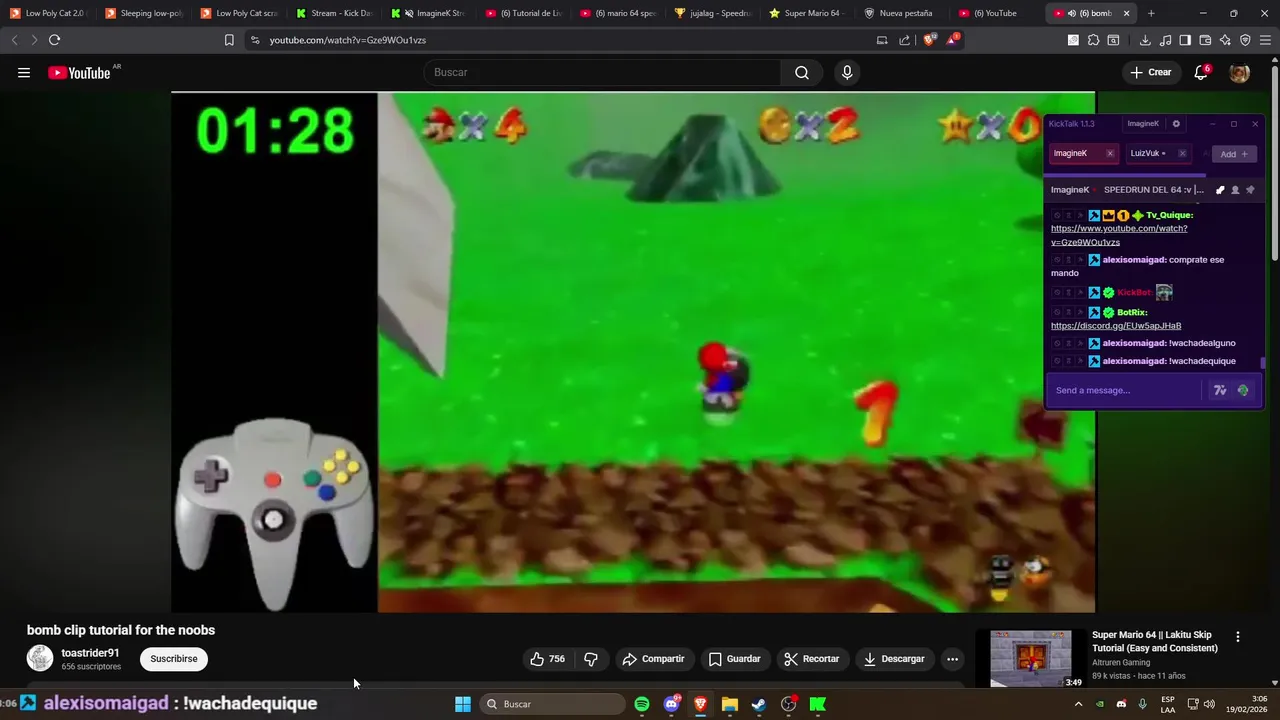Click the KickTalk chat scrollbar
The height and width of the screenshot is (720, 1280).
[1263, 363]
